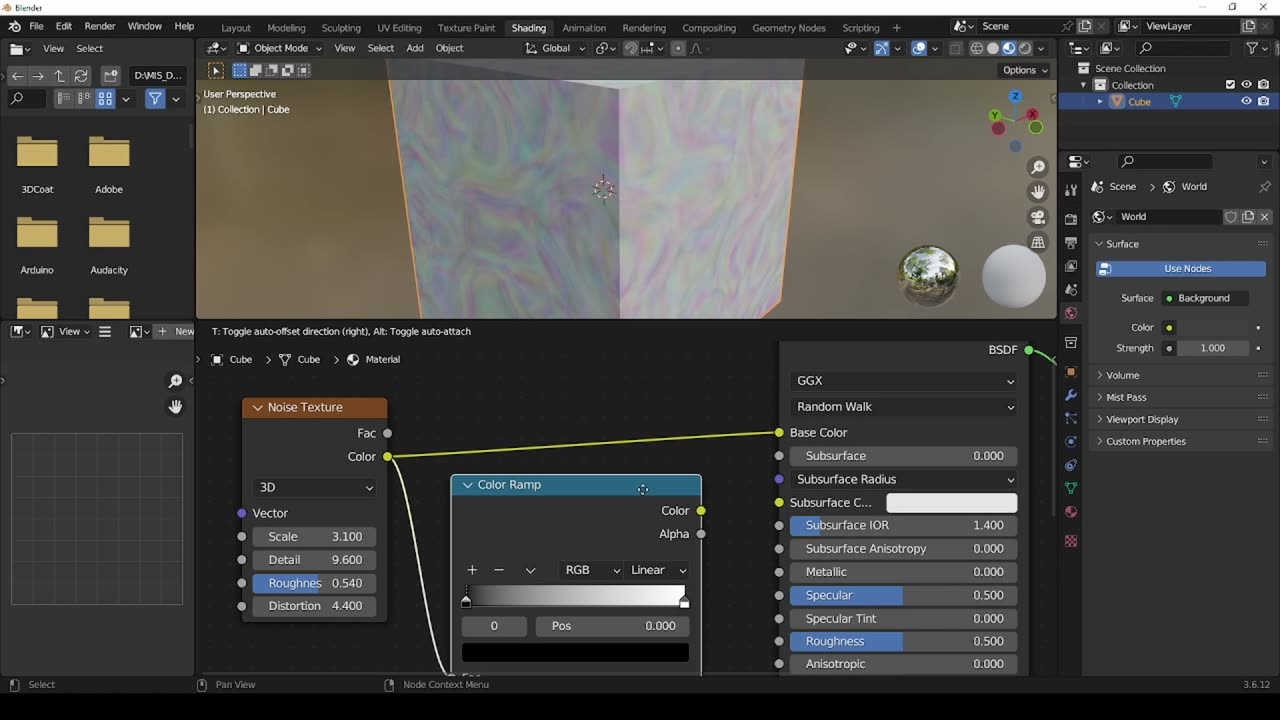Open the Object properties tab

pos(1071,371)
